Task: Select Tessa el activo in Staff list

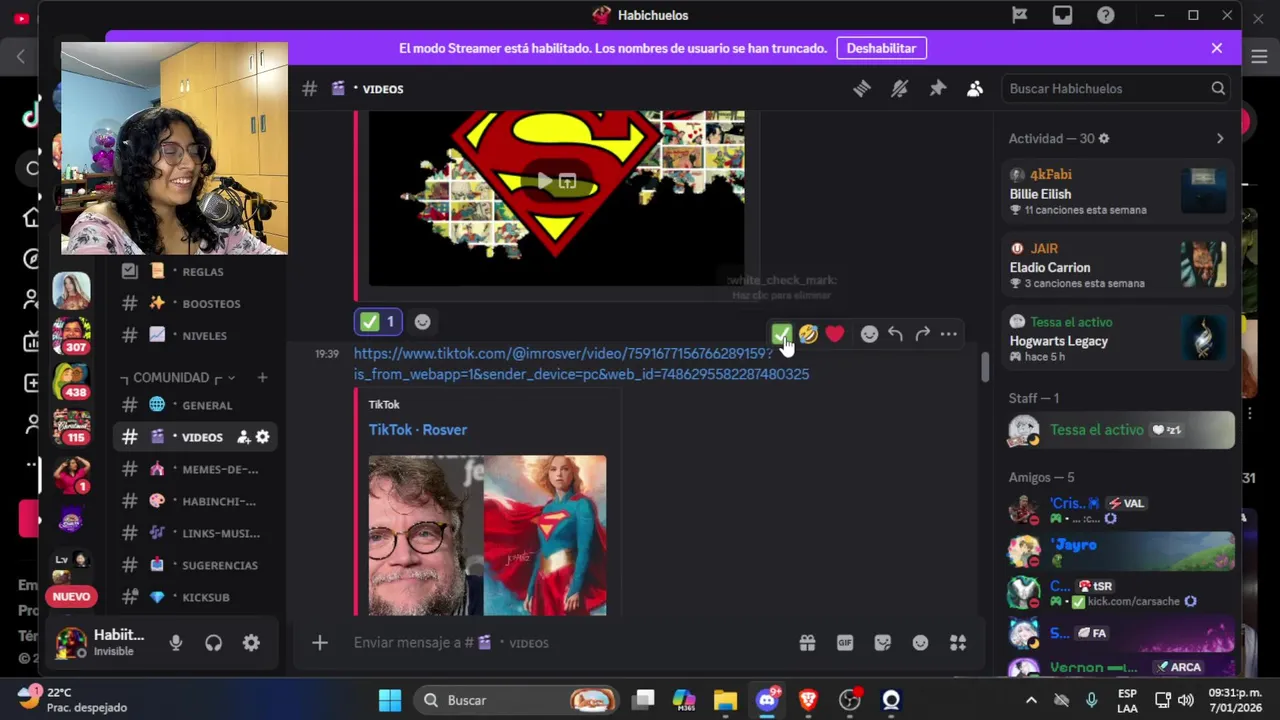Action: point(1118,430)
